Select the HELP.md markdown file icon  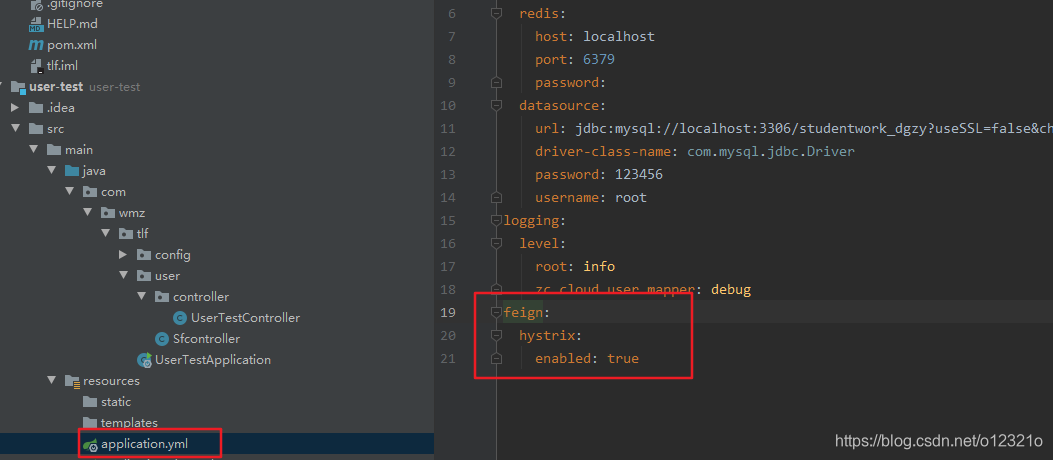(36, 24)
